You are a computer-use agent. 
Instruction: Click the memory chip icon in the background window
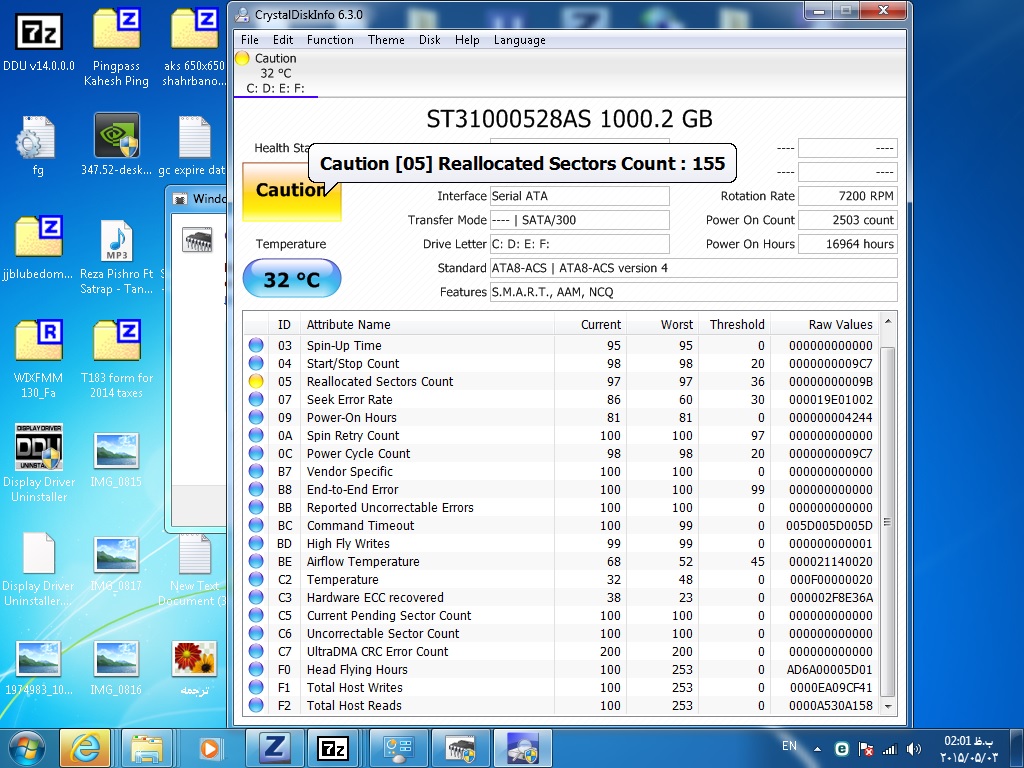coord(197,240)
